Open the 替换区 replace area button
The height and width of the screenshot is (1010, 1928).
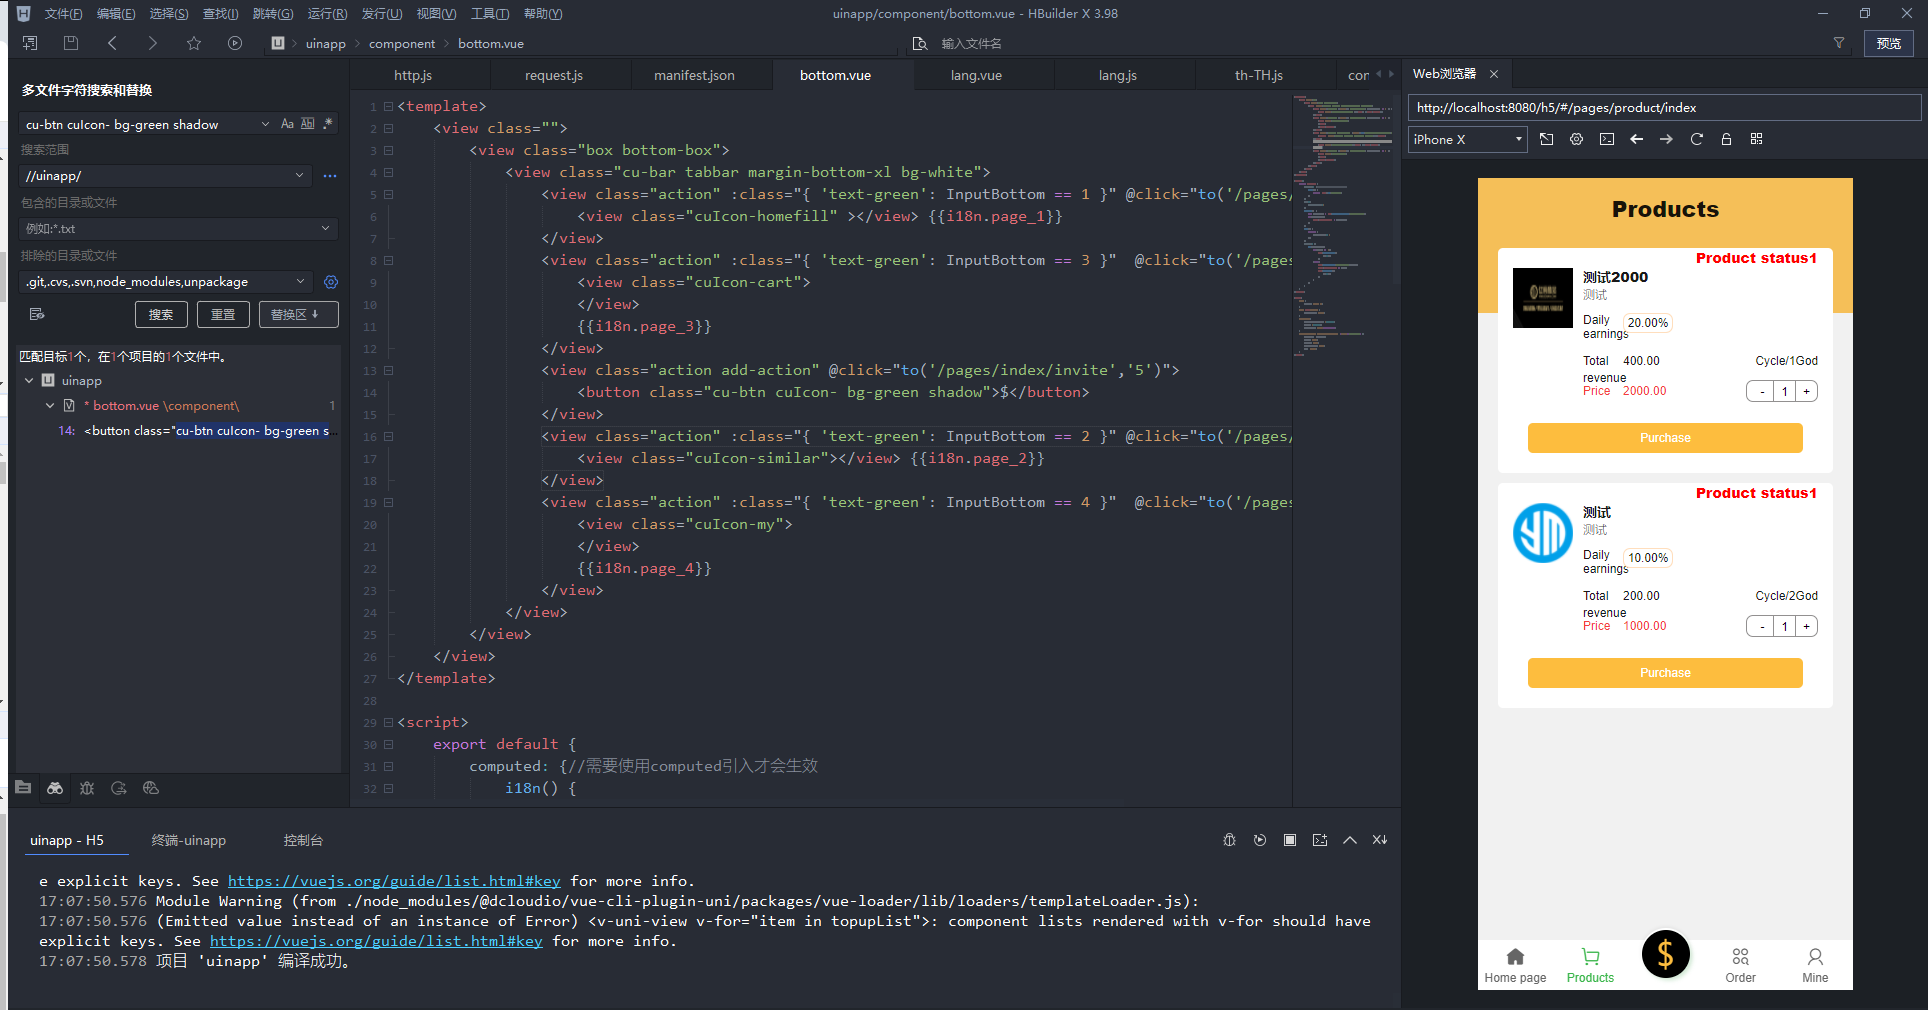pyautogui.click(x=298, y=314)
